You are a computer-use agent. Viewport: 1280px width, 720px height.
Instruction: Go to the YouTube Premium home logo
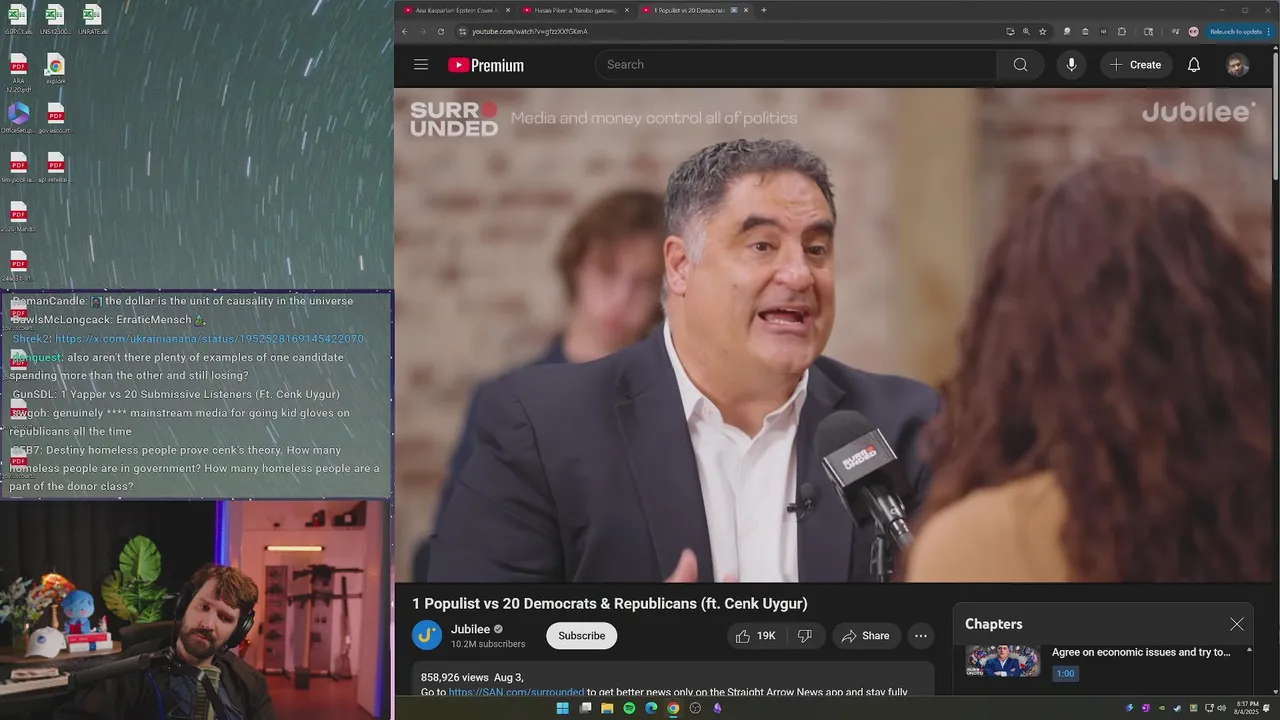coord(486,65)
